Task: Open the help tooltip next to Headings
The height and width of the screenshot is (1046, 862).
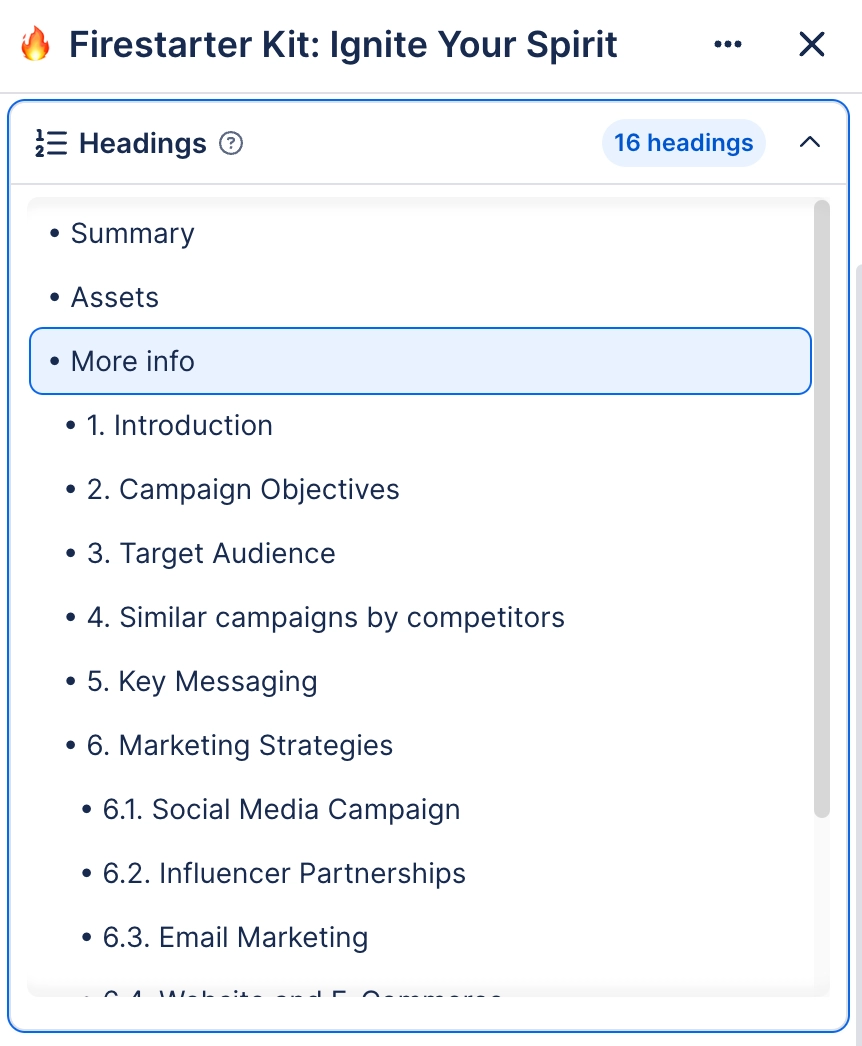Action: click(230, 144)
